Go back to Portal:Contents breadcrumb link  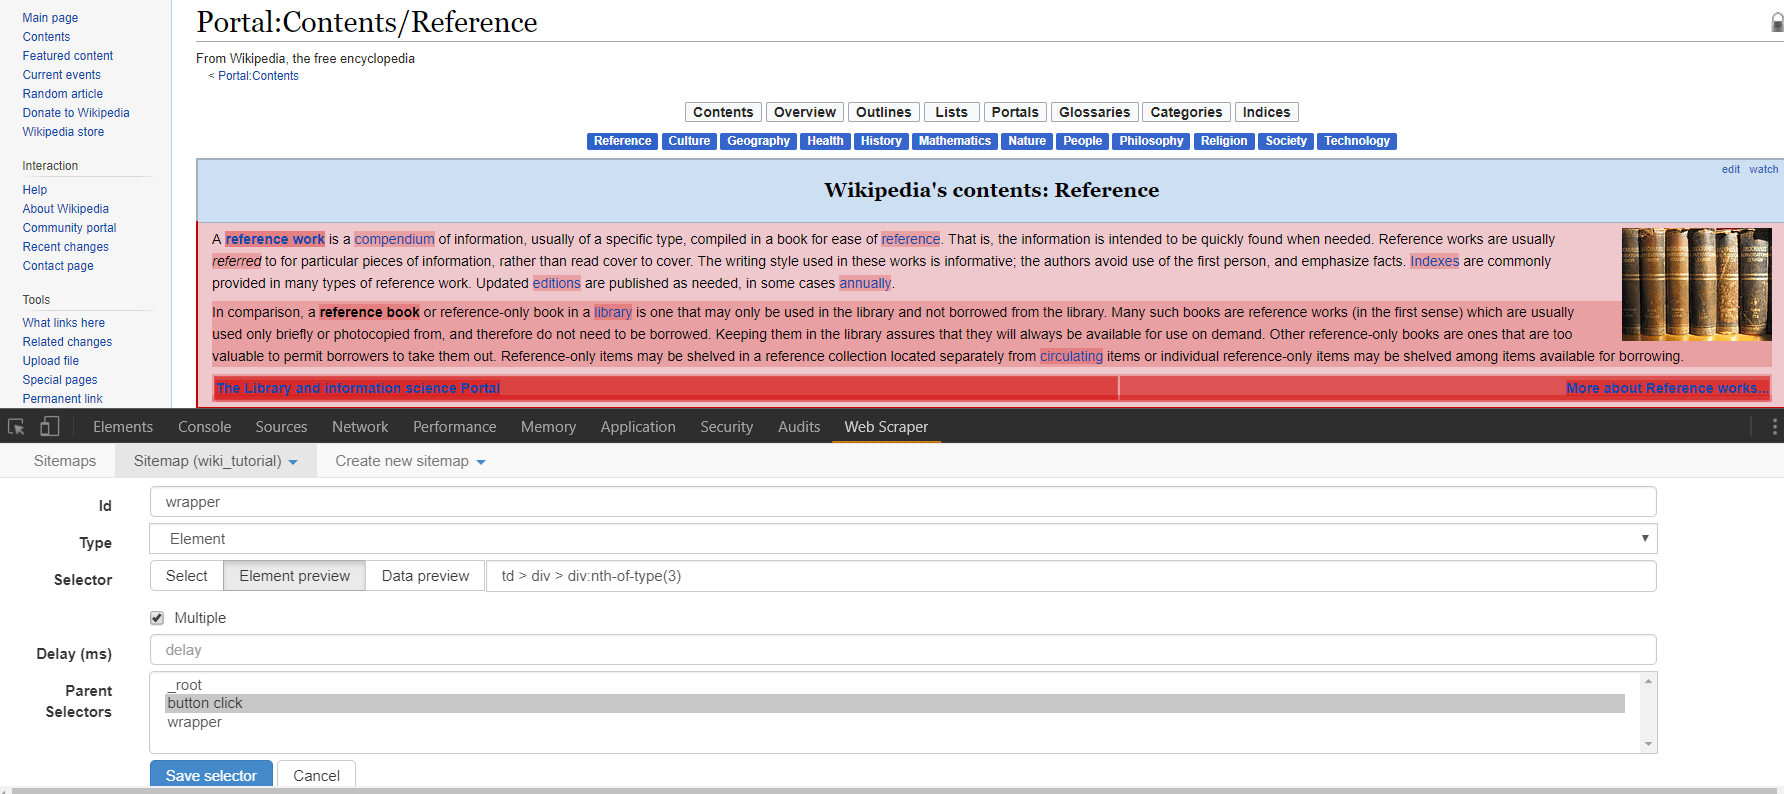pos(258,76)
